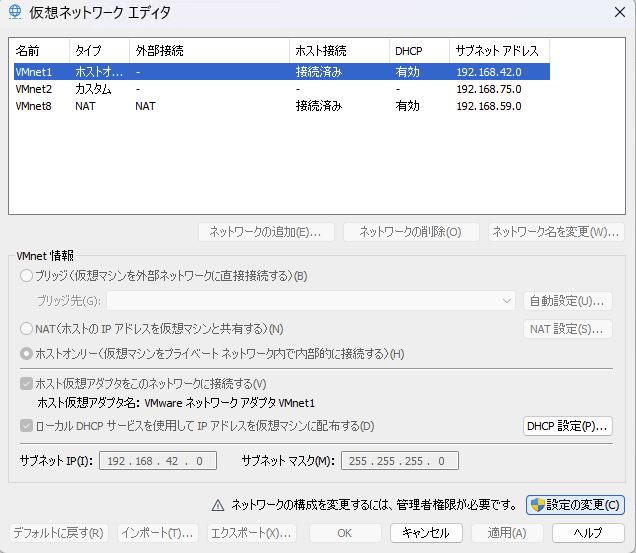This screenshot has height=553, width=636.
Task: Select the VMnet1 row
Action: pos(282,72)
